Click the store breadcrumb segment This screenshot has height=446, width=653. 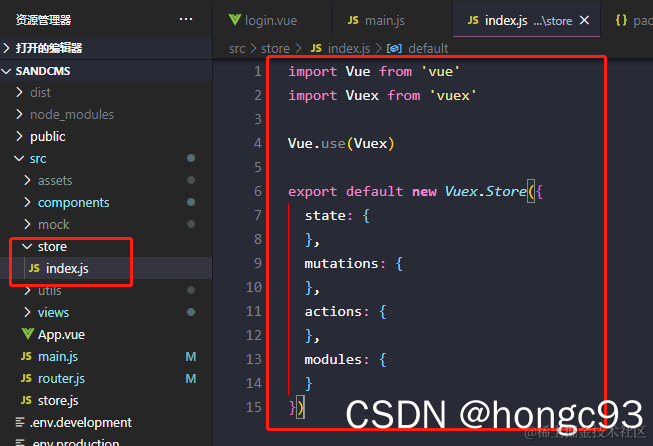(275, 49)
